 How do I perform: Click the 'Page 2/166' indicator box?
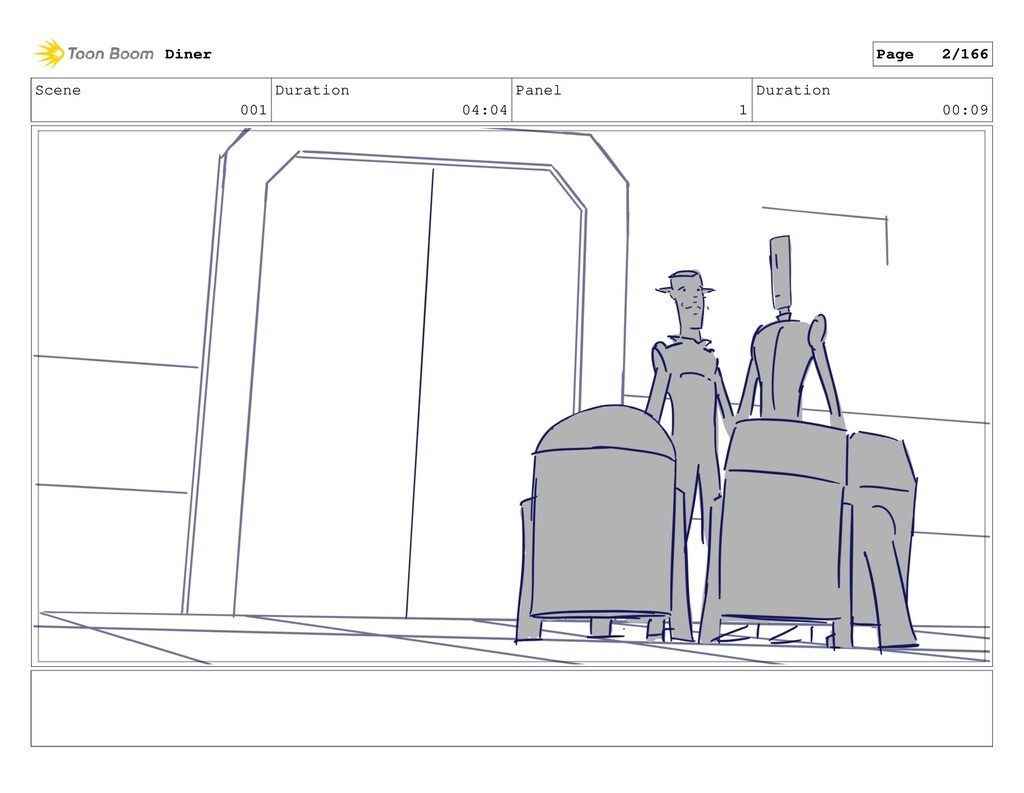(932, 54)
